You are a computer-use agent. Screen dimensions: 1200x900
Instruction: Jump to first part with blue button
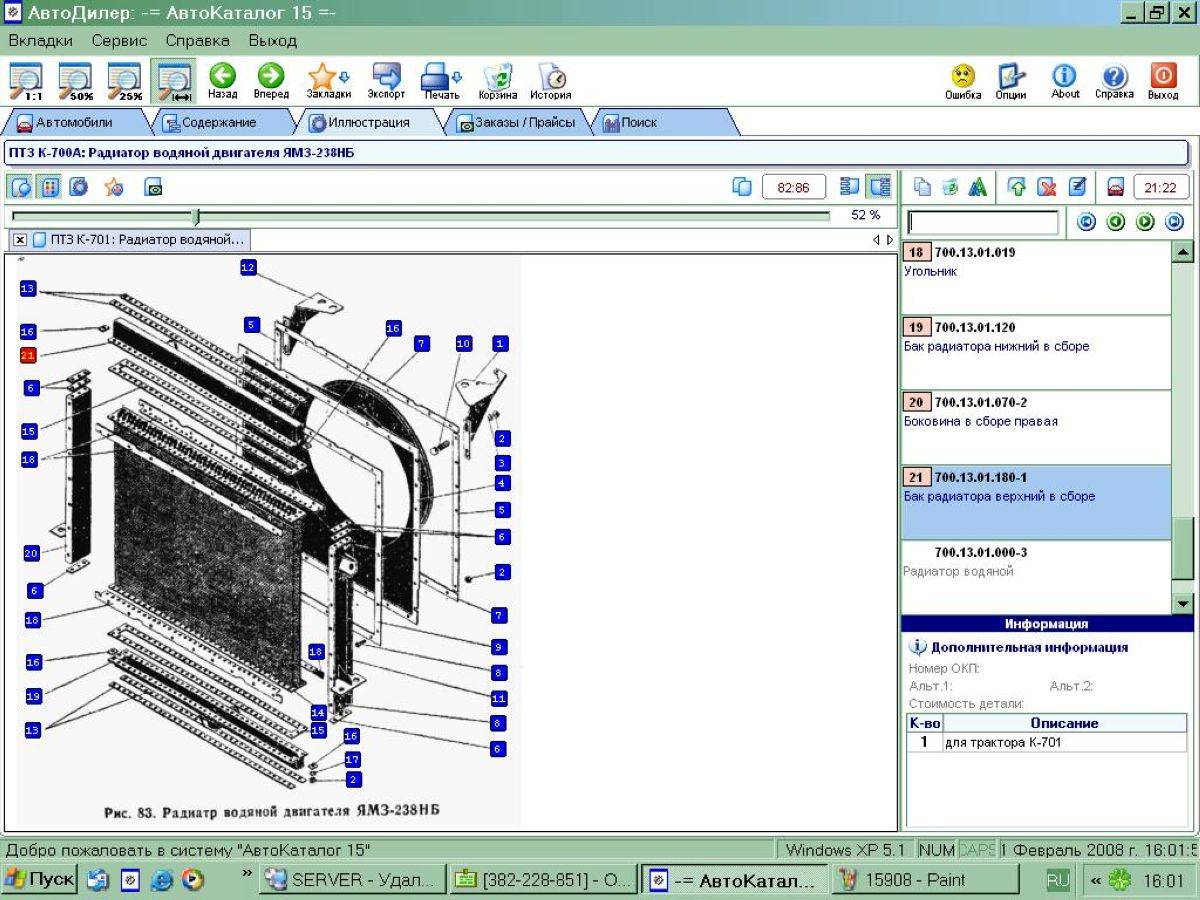click(1087, 222)
